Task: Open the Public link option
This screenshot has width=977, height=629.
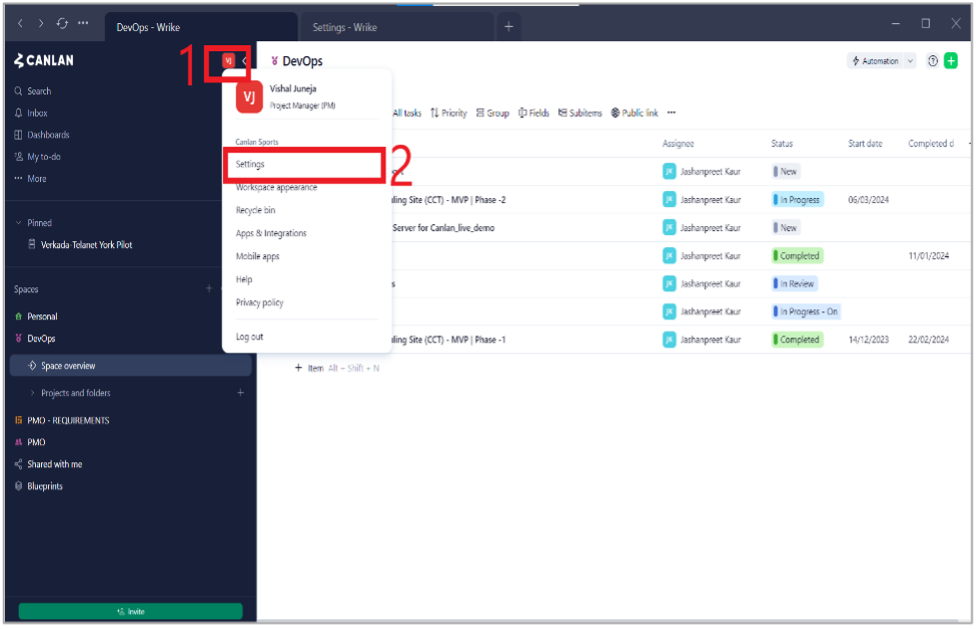Action: point(634,113)
